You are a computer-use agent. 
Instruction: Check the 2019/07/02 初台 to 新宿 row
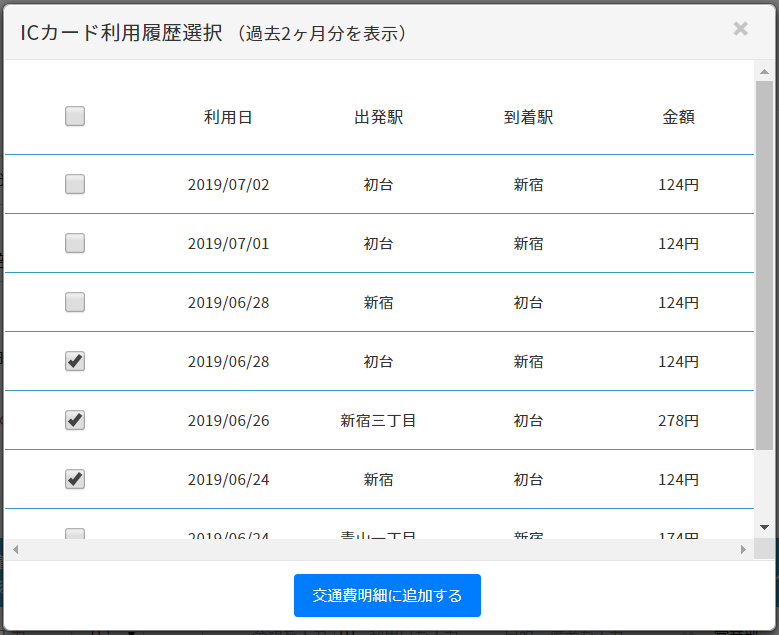[75, 184]
